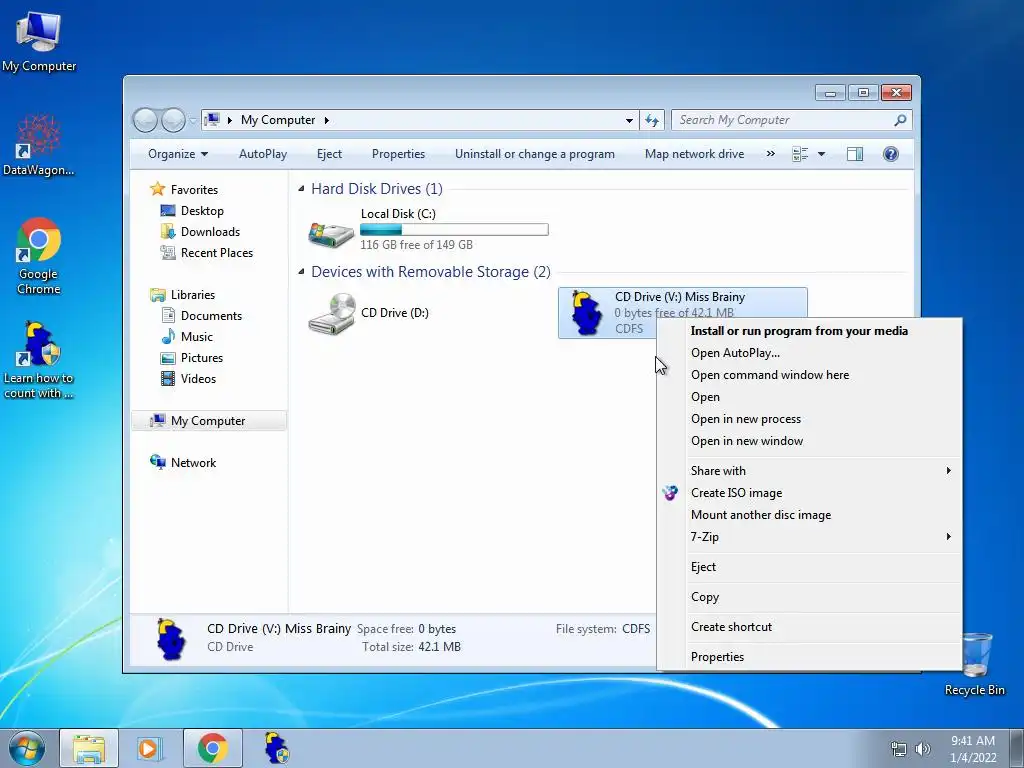Select Create shortcut in the context menu
This screenshot has width=1024, height=768.
click(731, 627)
